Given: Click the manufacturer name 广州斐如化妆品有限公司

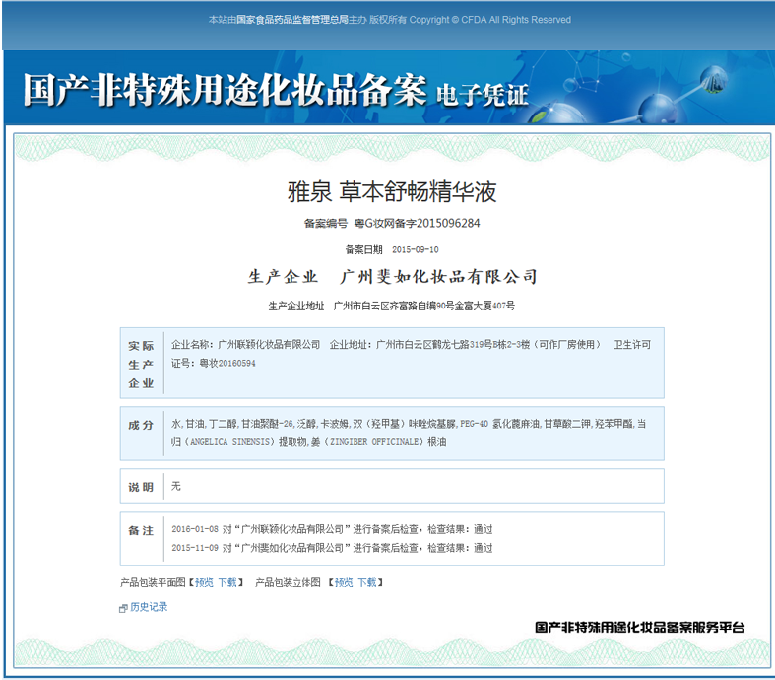Looking at the screenshot, I should click(439, 277).
